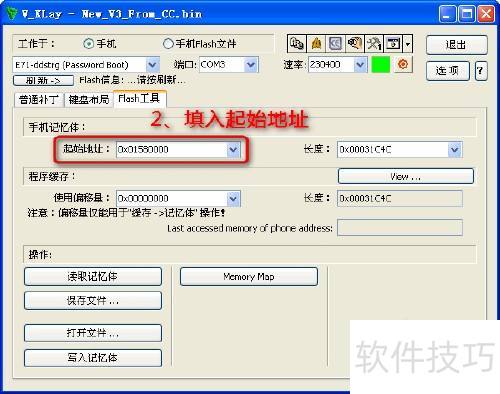Click the V_KLay title bar app icon
Screen dimensions: 500x394
pos(12,14)
